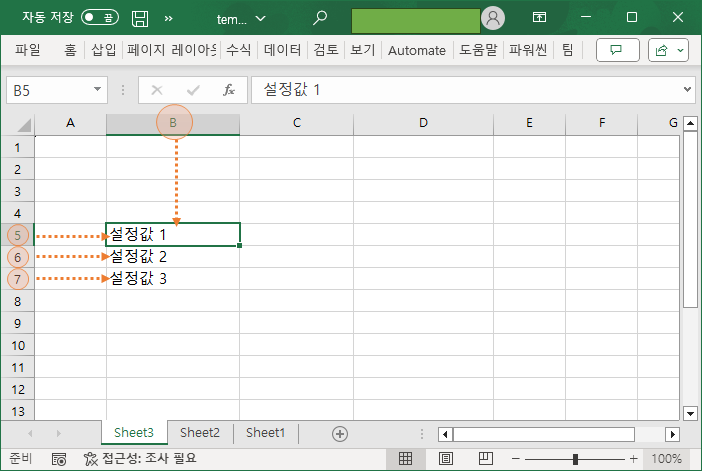Toggle the AutoSave switch
The width and height of the screenshot is (702, 471).
98,18
